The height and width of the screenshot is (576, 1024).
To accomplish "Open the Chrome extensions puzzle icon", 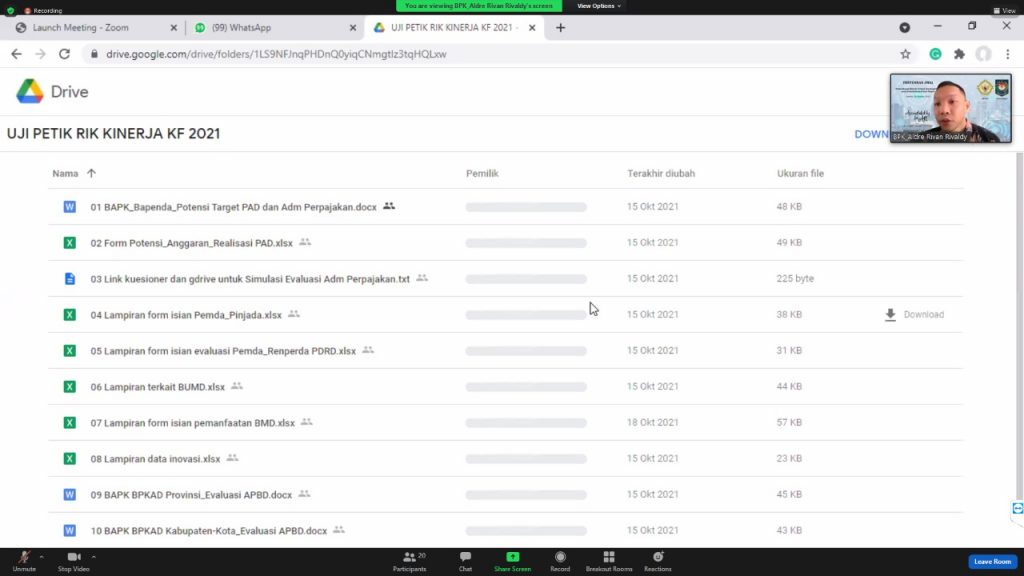I will click(x=959, y=54).
